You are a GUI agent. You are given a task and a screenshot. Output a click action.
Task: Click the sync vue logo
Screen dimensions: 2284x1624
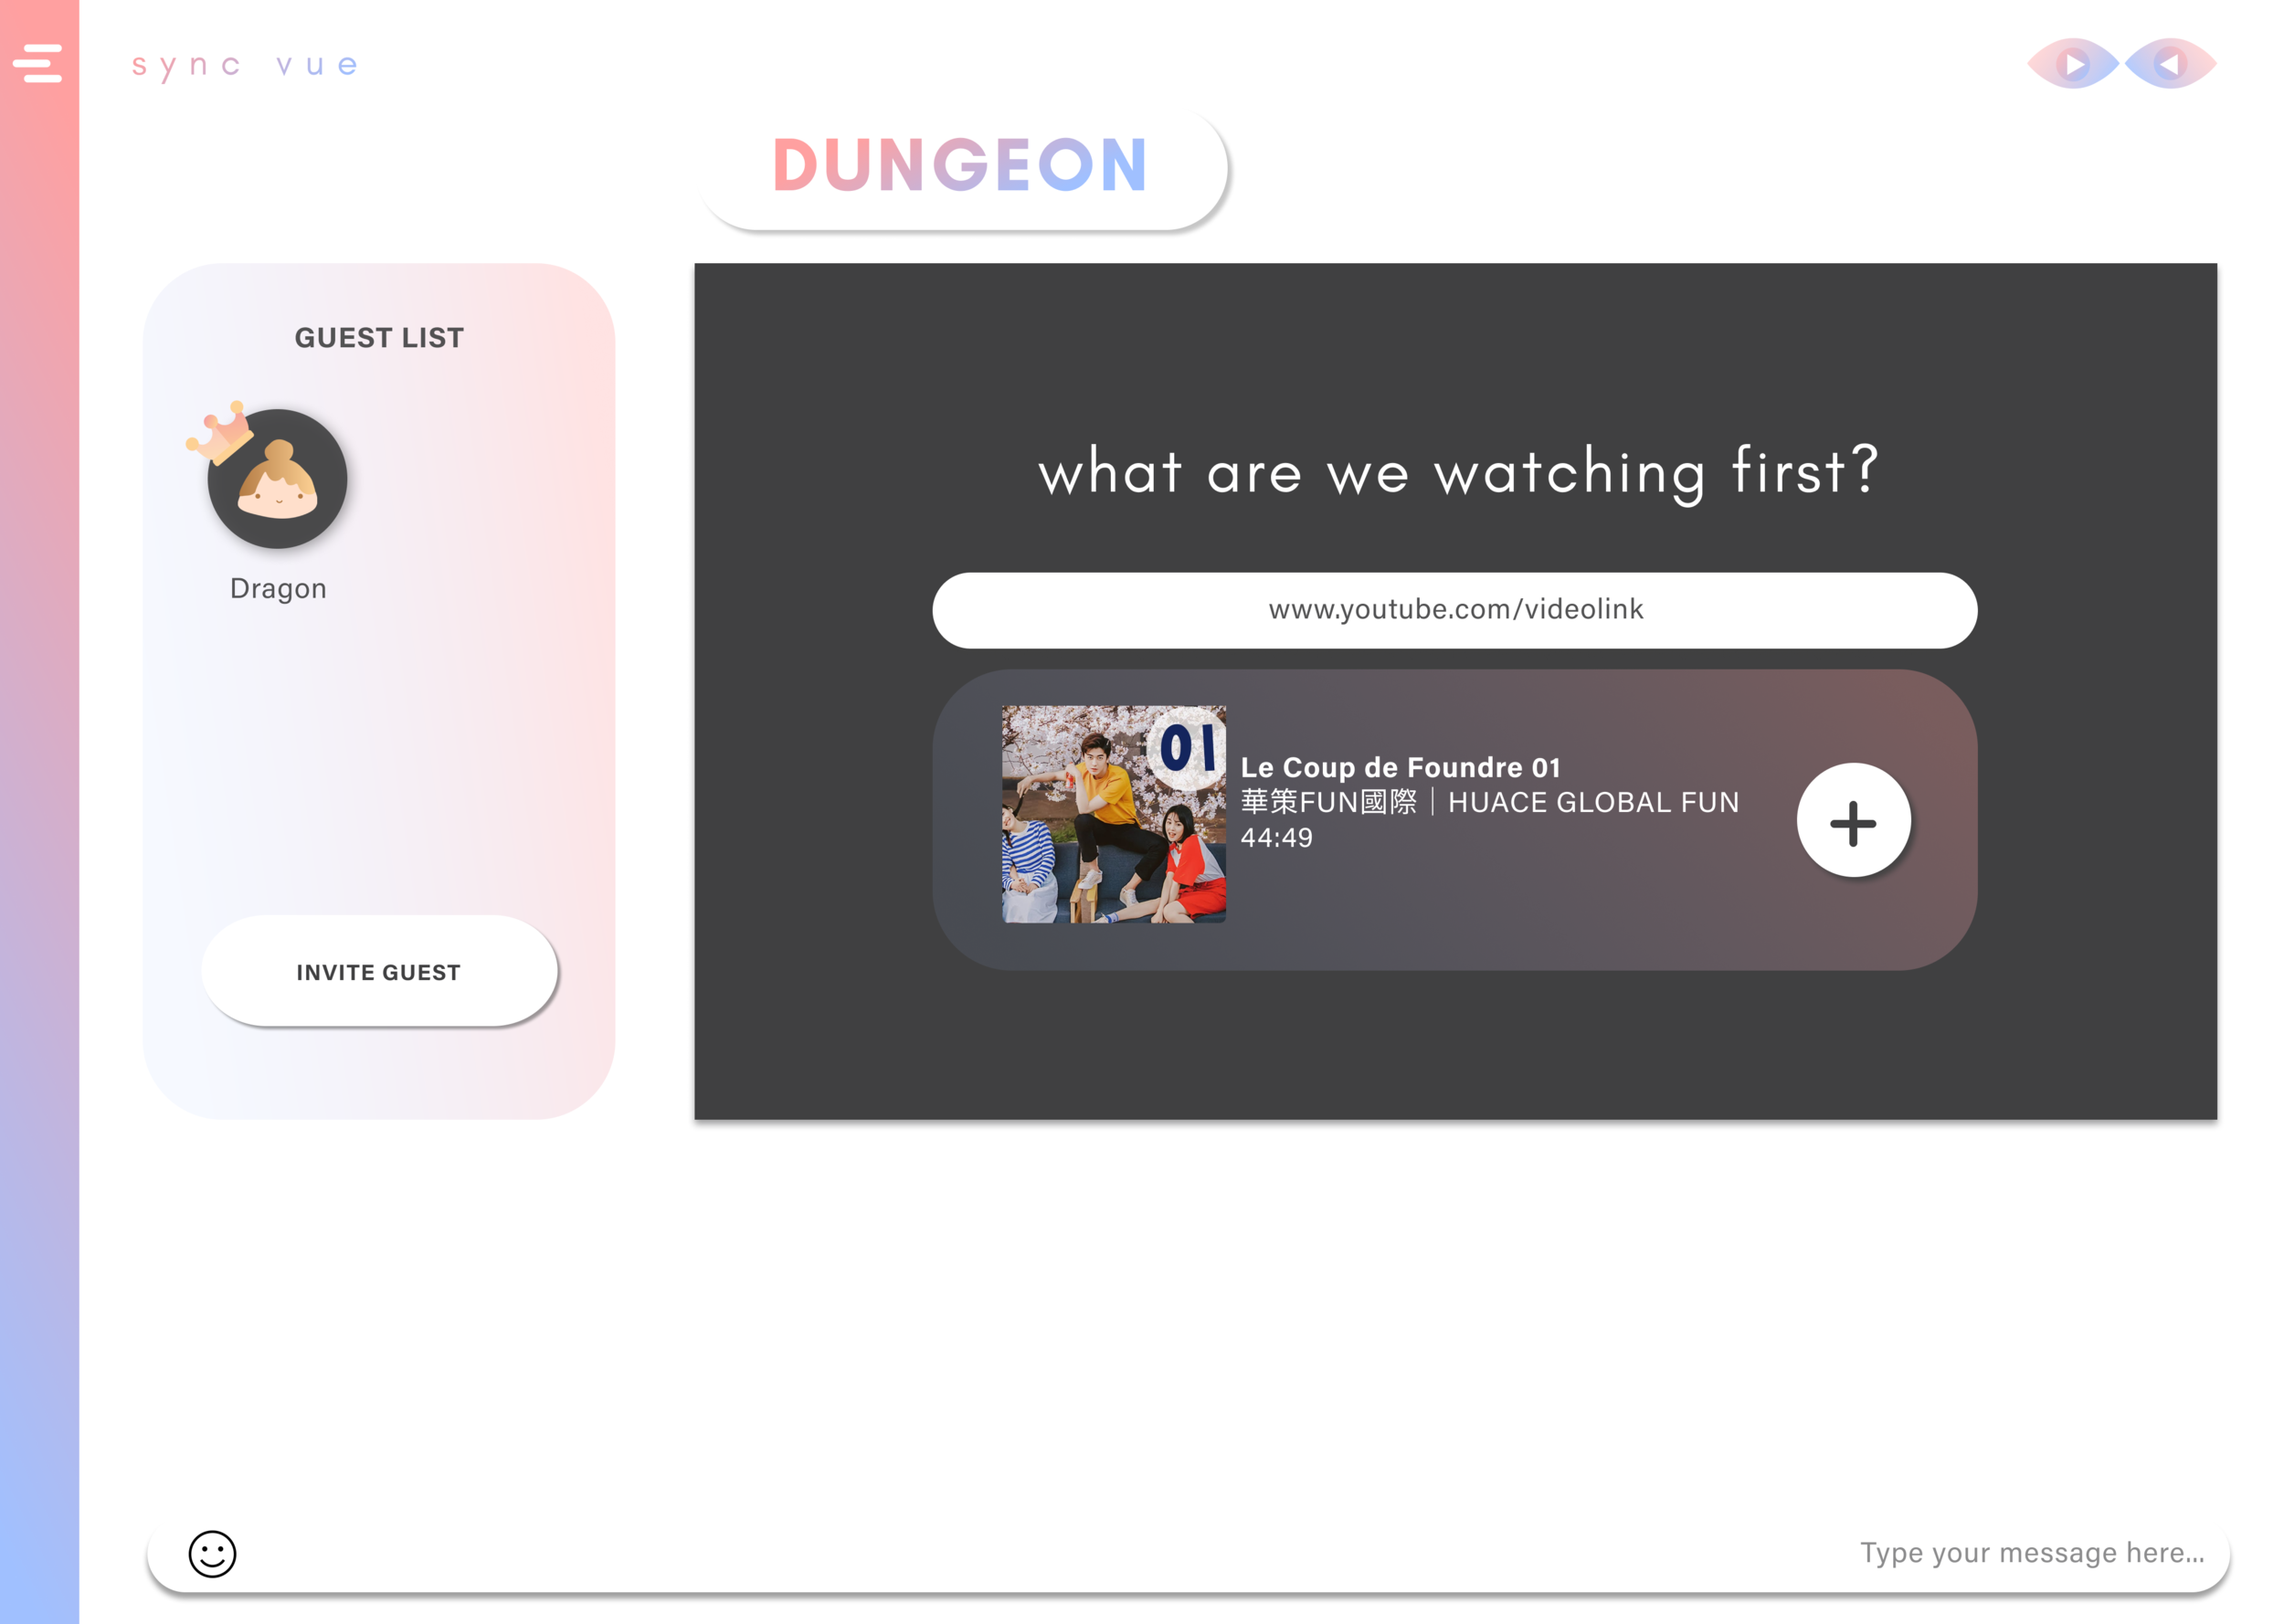(243, 64)
